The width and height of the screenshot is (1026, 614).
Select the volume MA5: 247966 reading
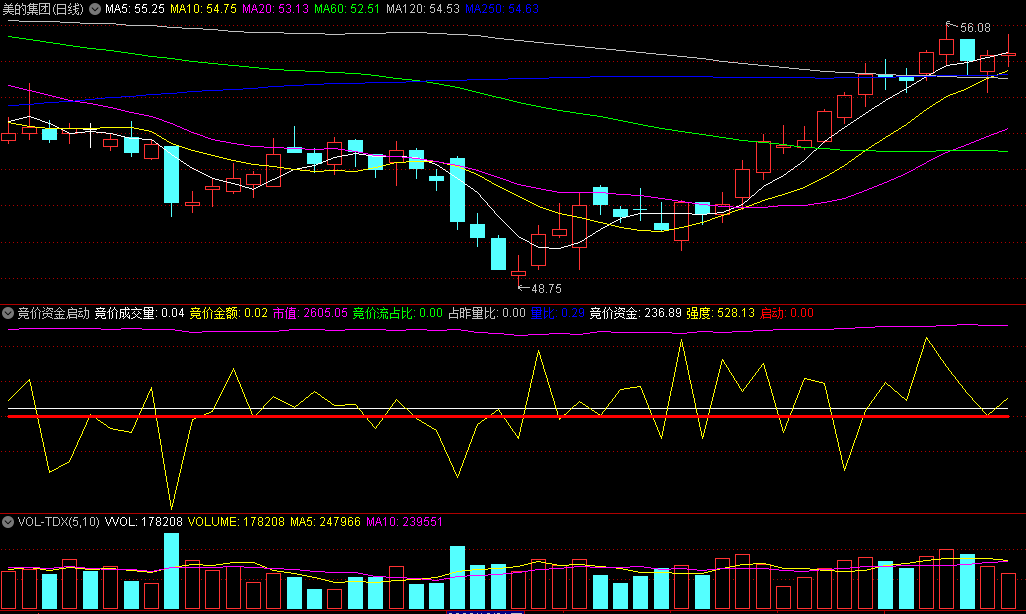click(x=325, y=522)
